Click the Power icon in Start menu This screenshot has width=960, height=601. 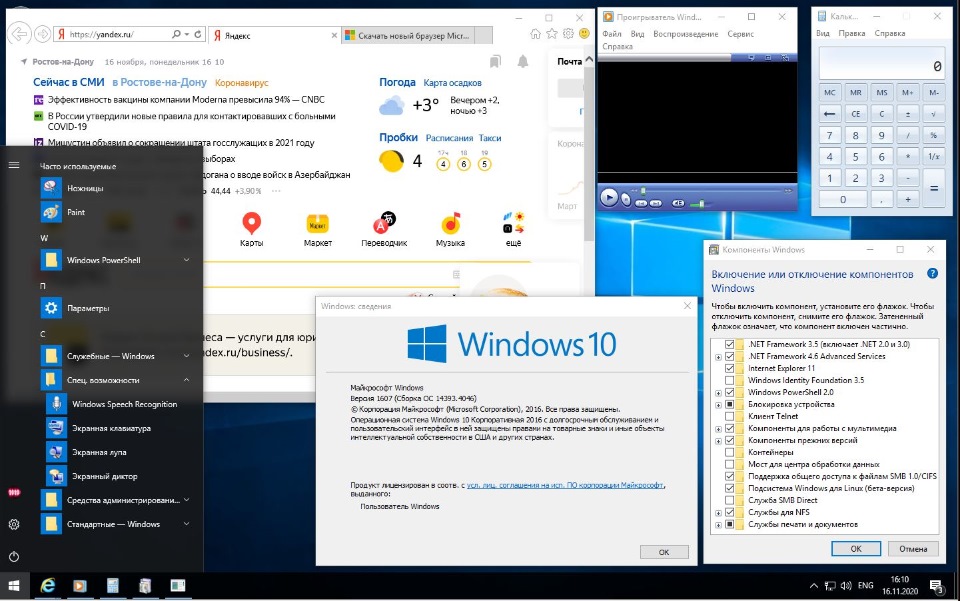point(14,557)
